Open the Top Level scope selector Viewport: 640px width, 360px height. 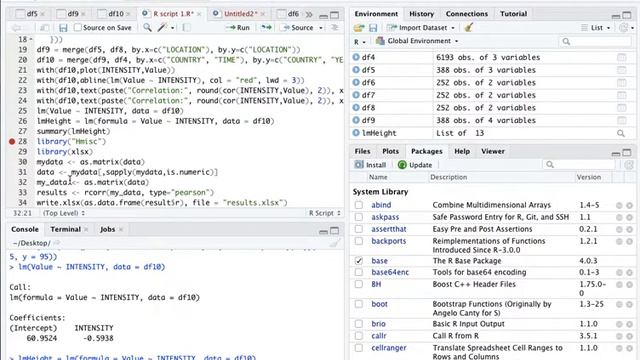tap(64, 213)
